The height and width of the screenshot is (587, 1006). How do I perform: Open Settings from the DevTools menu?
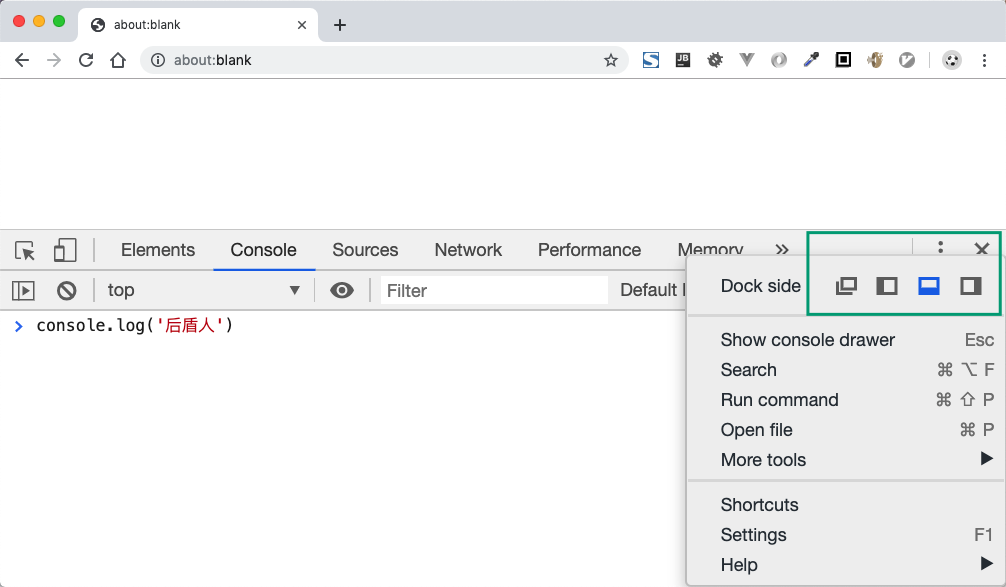753,535
